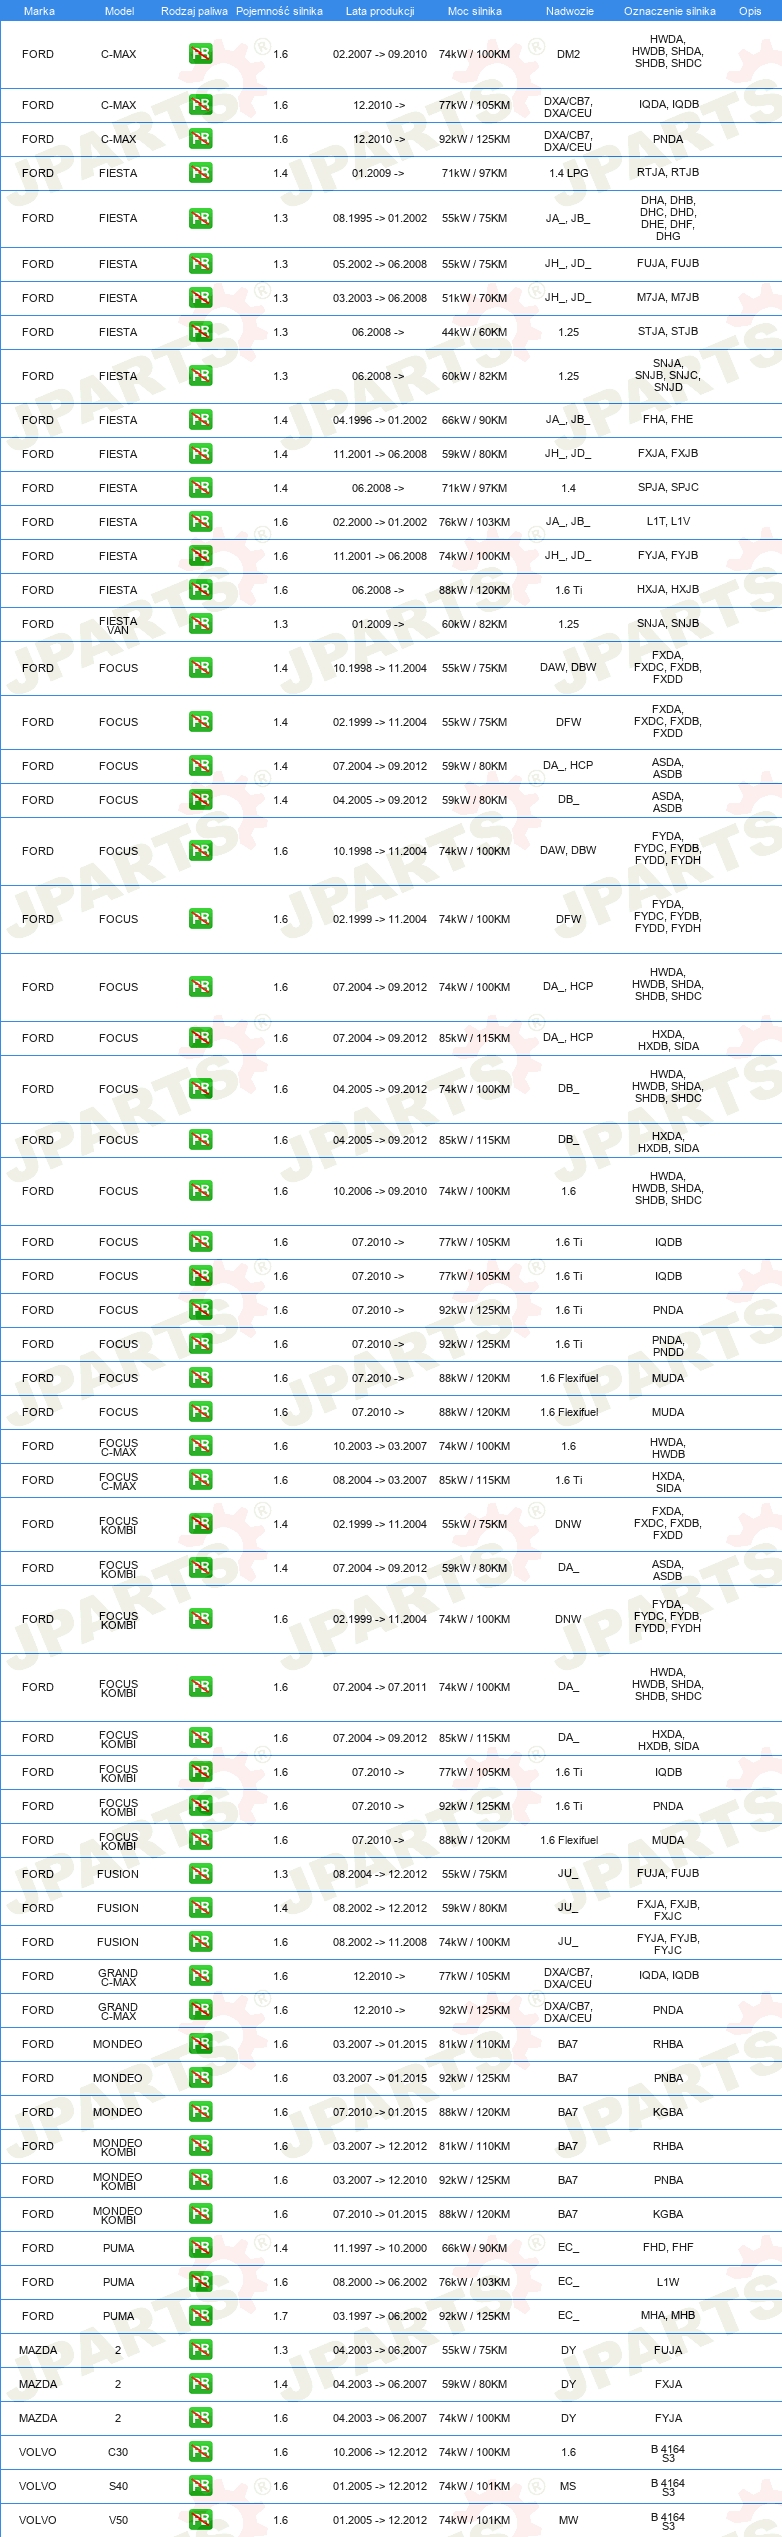Click the fuel icon in the FIESTA 1.4 LPG row
The height and width of the screenshot is (2537, 782).
pos(200,173)
